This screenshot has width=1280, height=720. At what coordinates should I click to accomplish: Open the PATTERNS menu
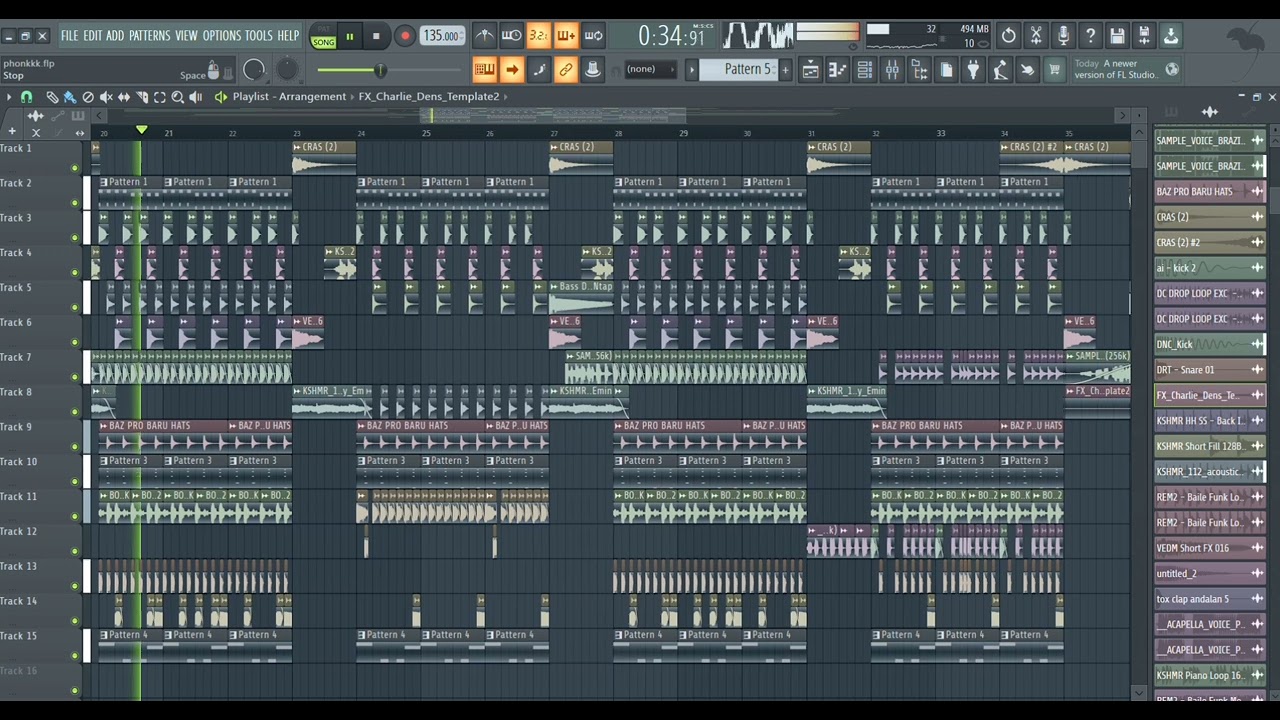tap(149, 36)
